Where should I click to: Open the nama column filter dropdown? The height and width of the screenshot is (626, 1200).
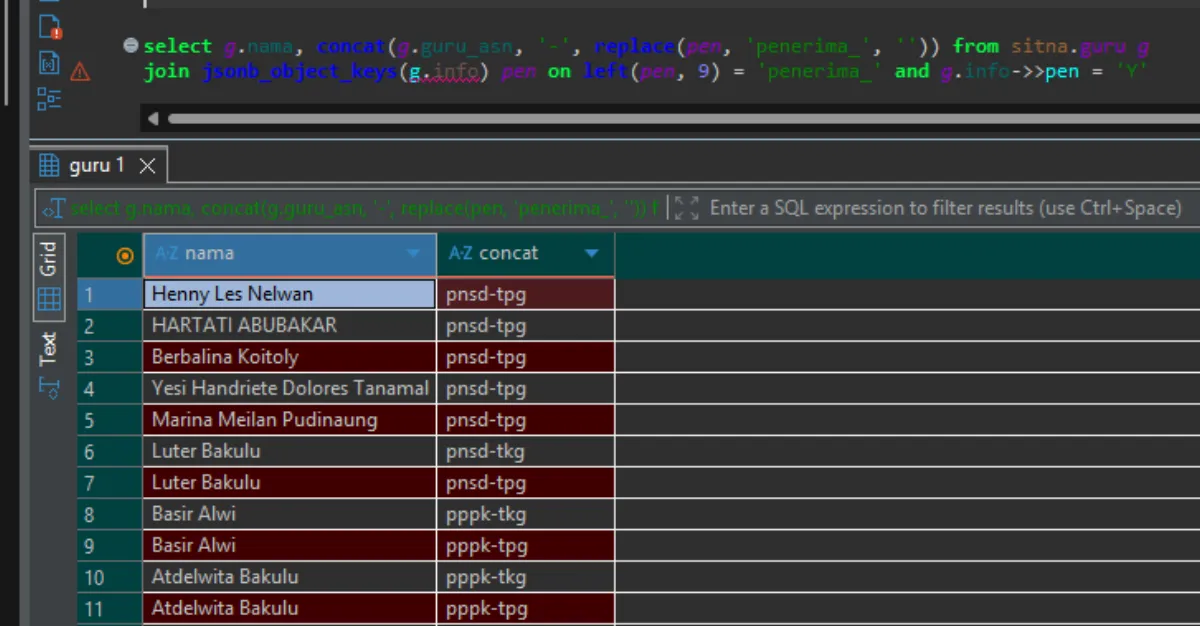click(x=413, y=254)
